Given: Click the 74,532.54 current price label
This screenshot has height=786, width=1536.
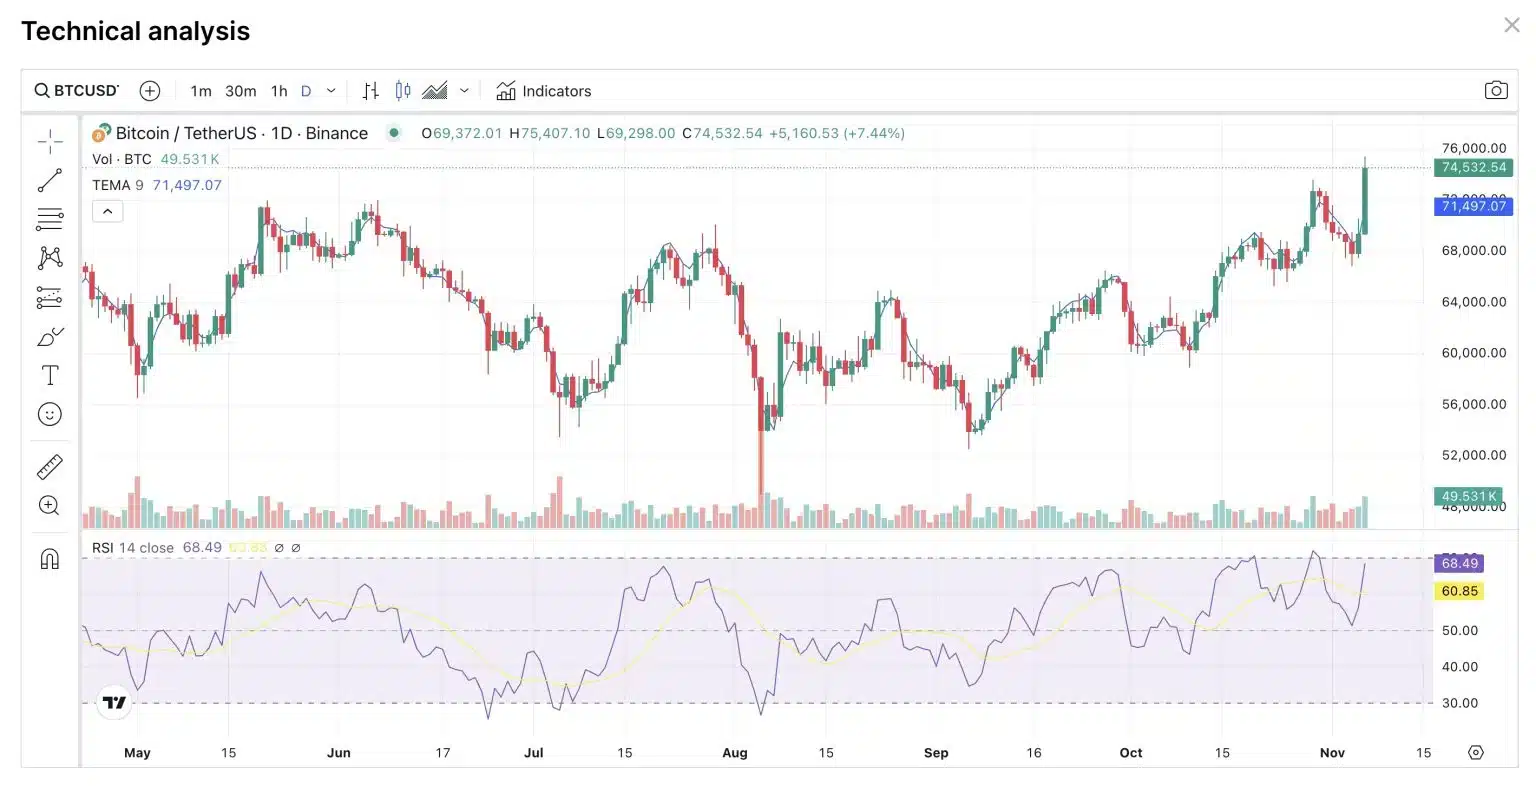Looking at the screenshot, I should coord(1473,167).
